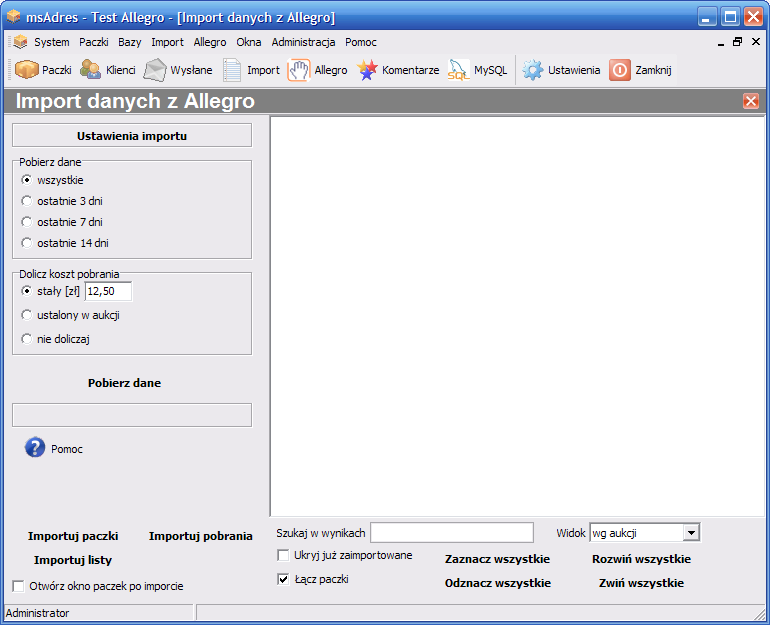This screenshot has width=770, height=625.
Task: Click Zamknij power toolbar icon
Action: coord(620,70)
